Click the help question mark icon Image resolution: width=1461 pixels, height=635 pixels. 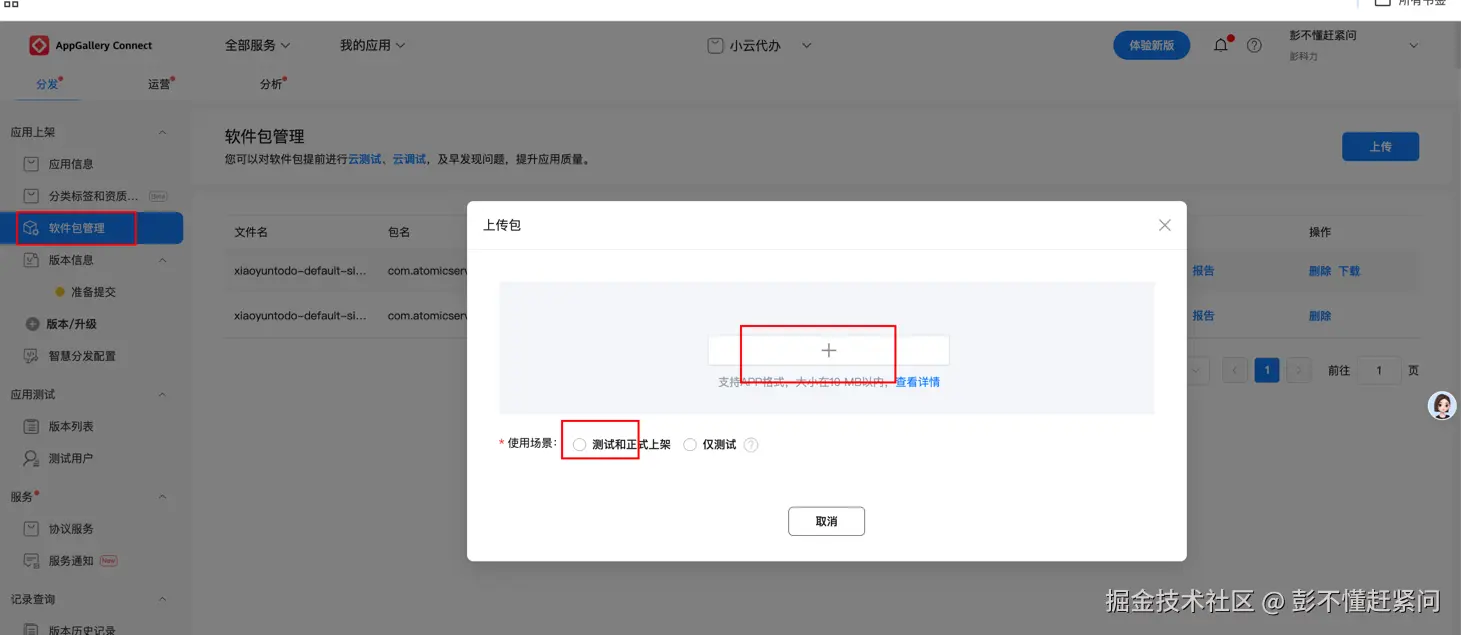click(1253, 45)
